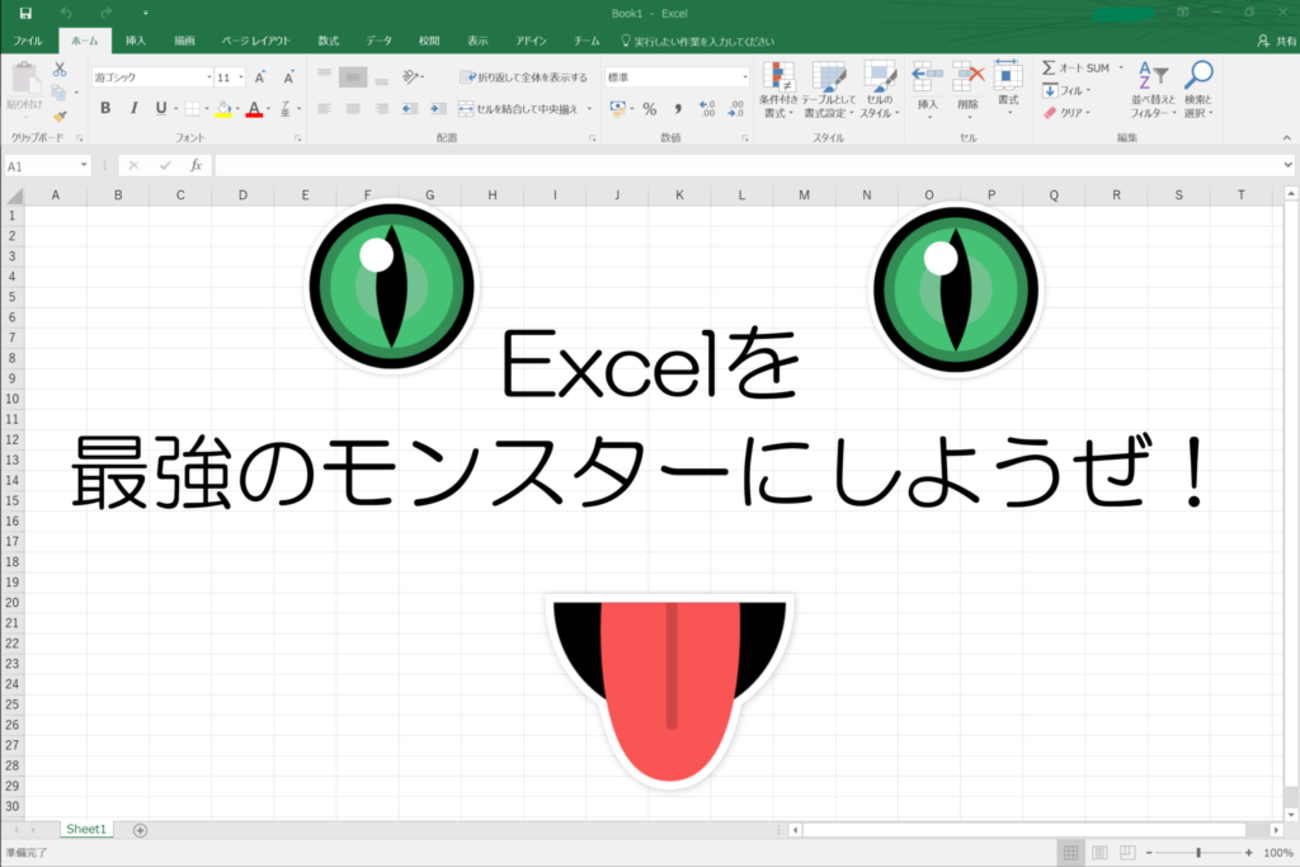1300x867 pixels.
Task: Toggle 折り返して全体を表示する wrap text
Action: pyautogui.click(x=523, y=77)
